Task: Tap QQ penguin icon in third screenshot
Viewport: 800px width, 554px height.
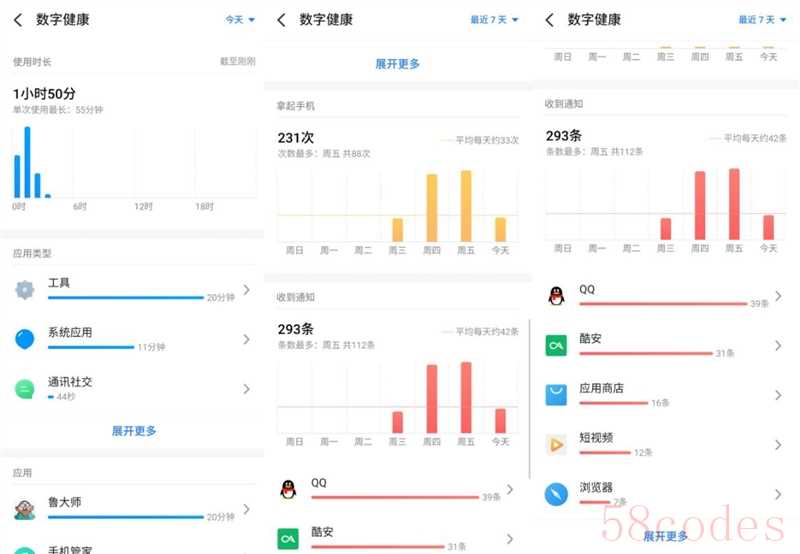Action: pyautogui.click(x=556, y=296)
